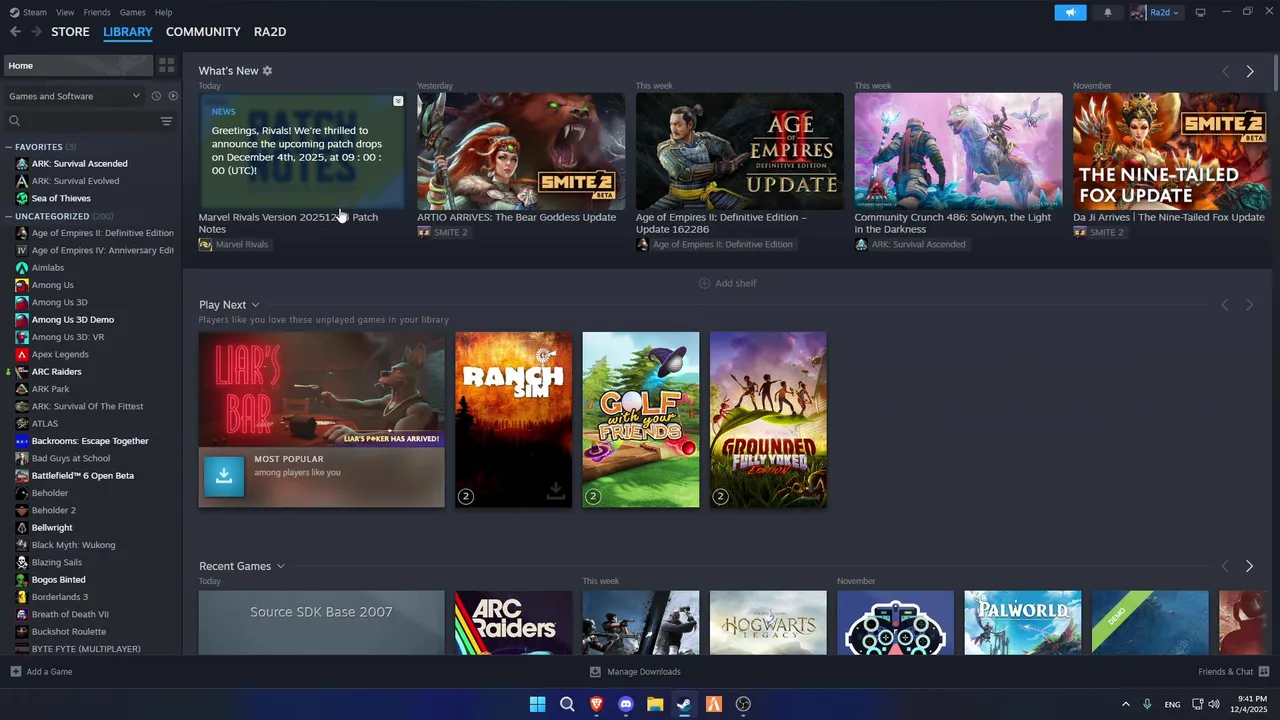Click the Add a Game label
This screenshot has height=720, width=1280.
(50, 672)
